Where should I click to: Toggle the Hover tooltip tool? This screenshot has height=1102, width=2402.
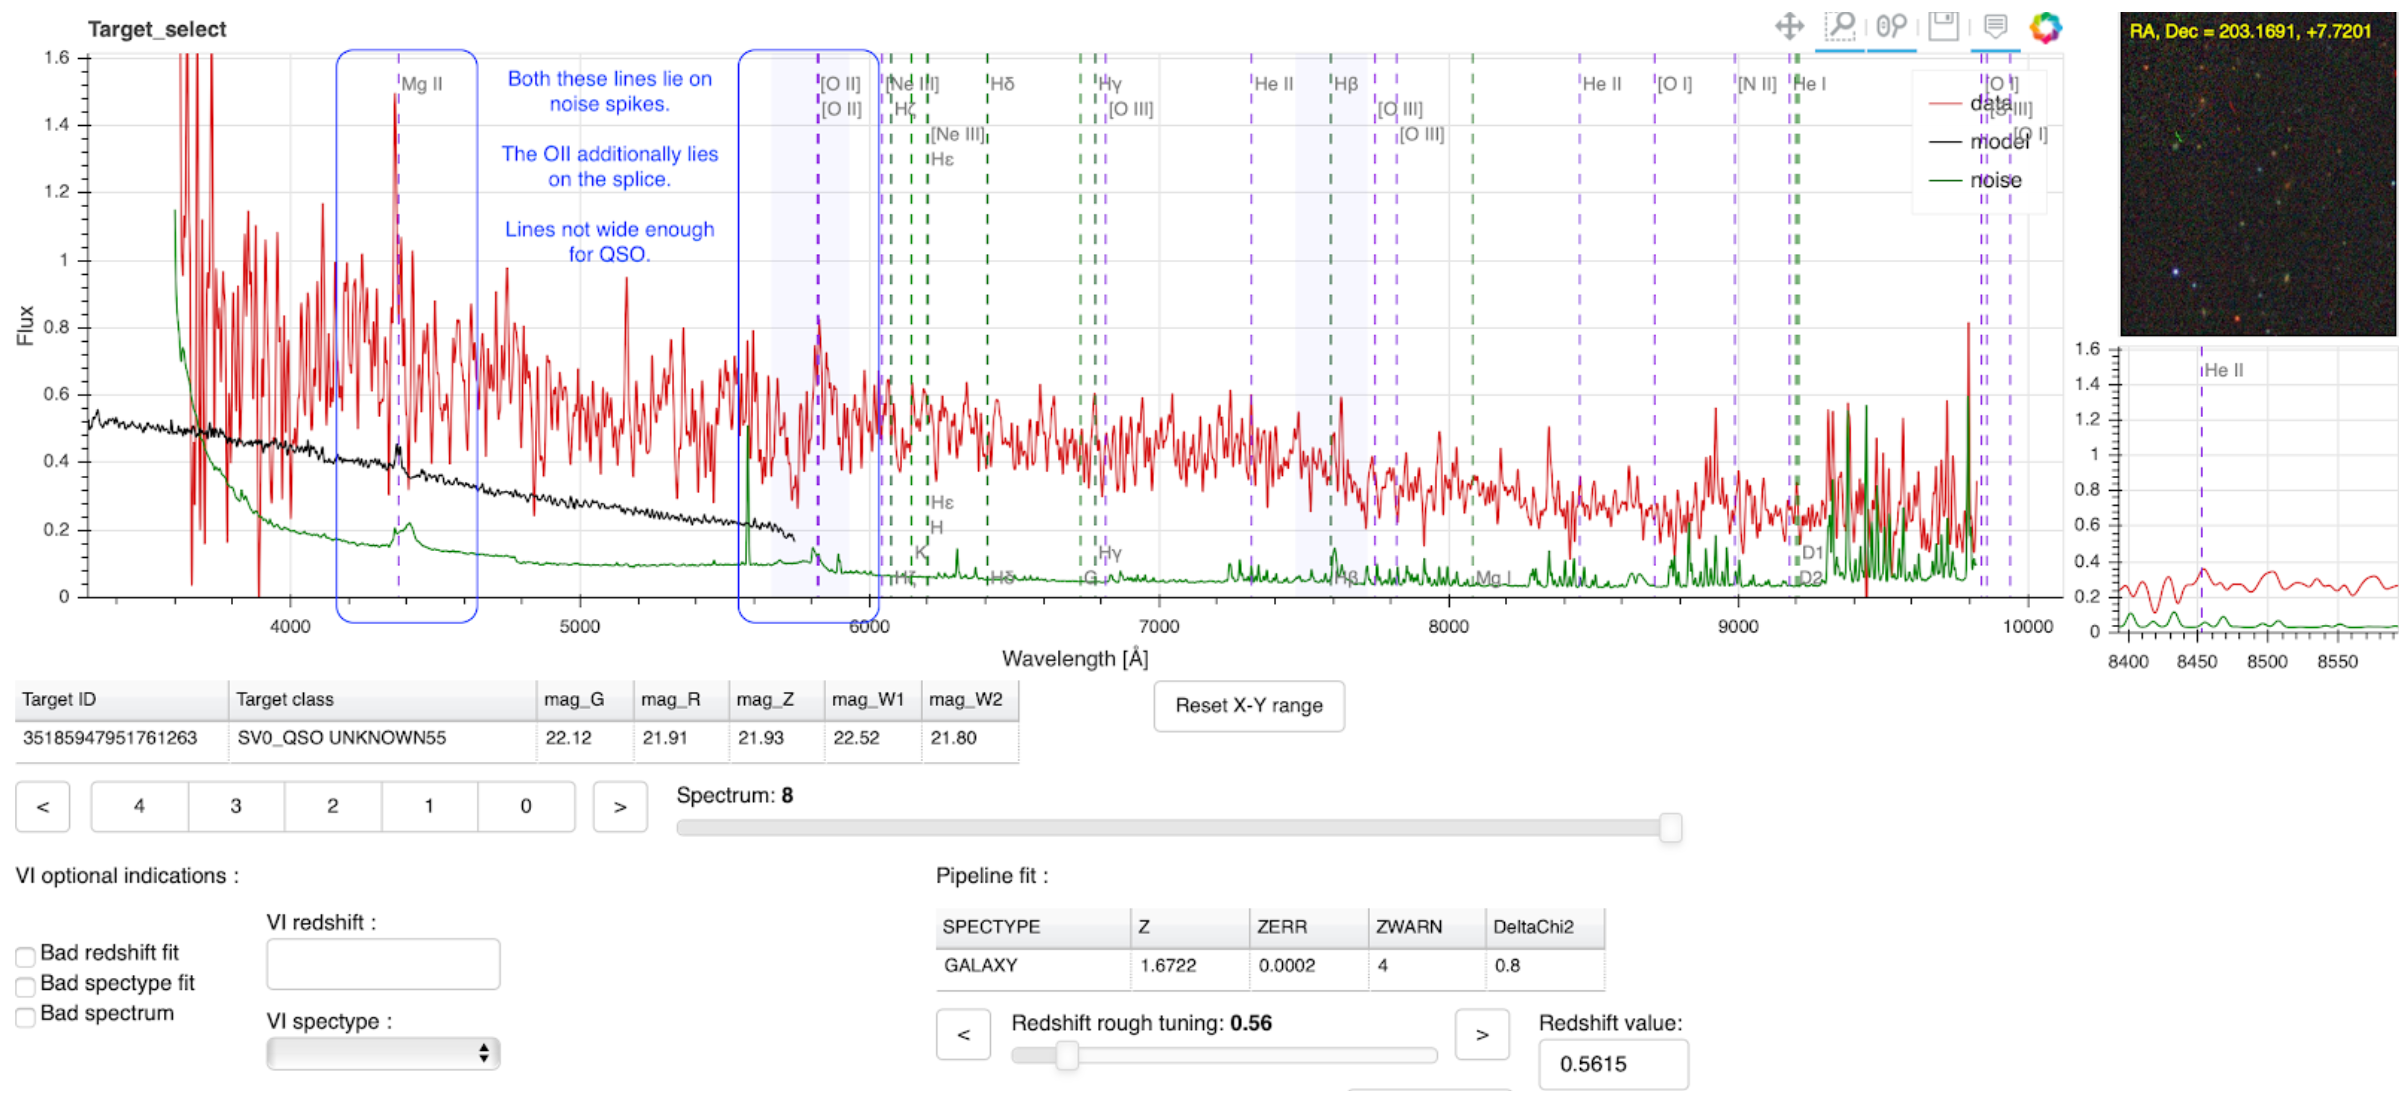(1996, 27)
